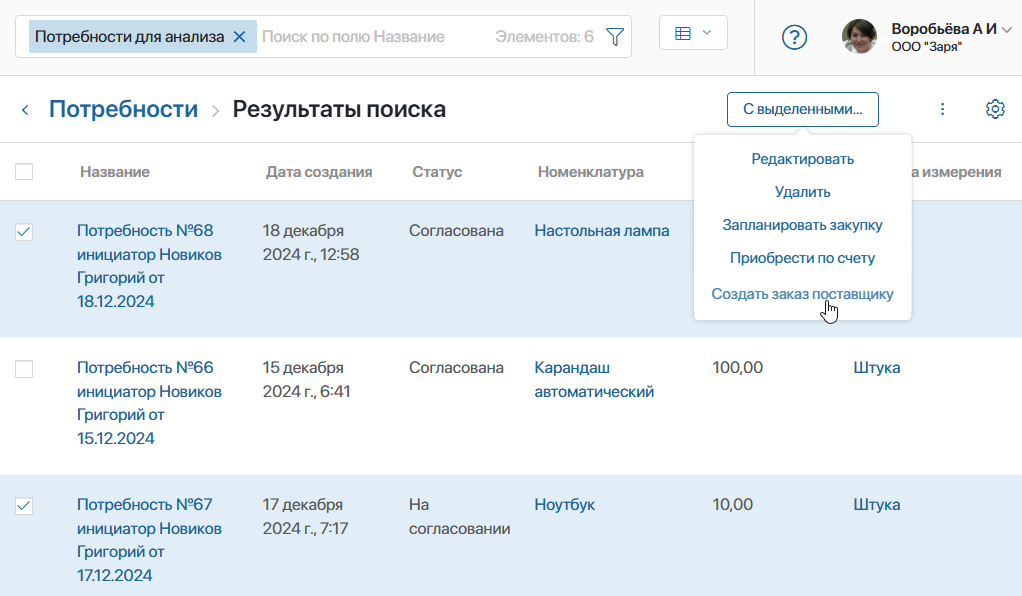Check the Потребность №66 row checkbox
The image size is (1022, 596).
pos(24,369)
